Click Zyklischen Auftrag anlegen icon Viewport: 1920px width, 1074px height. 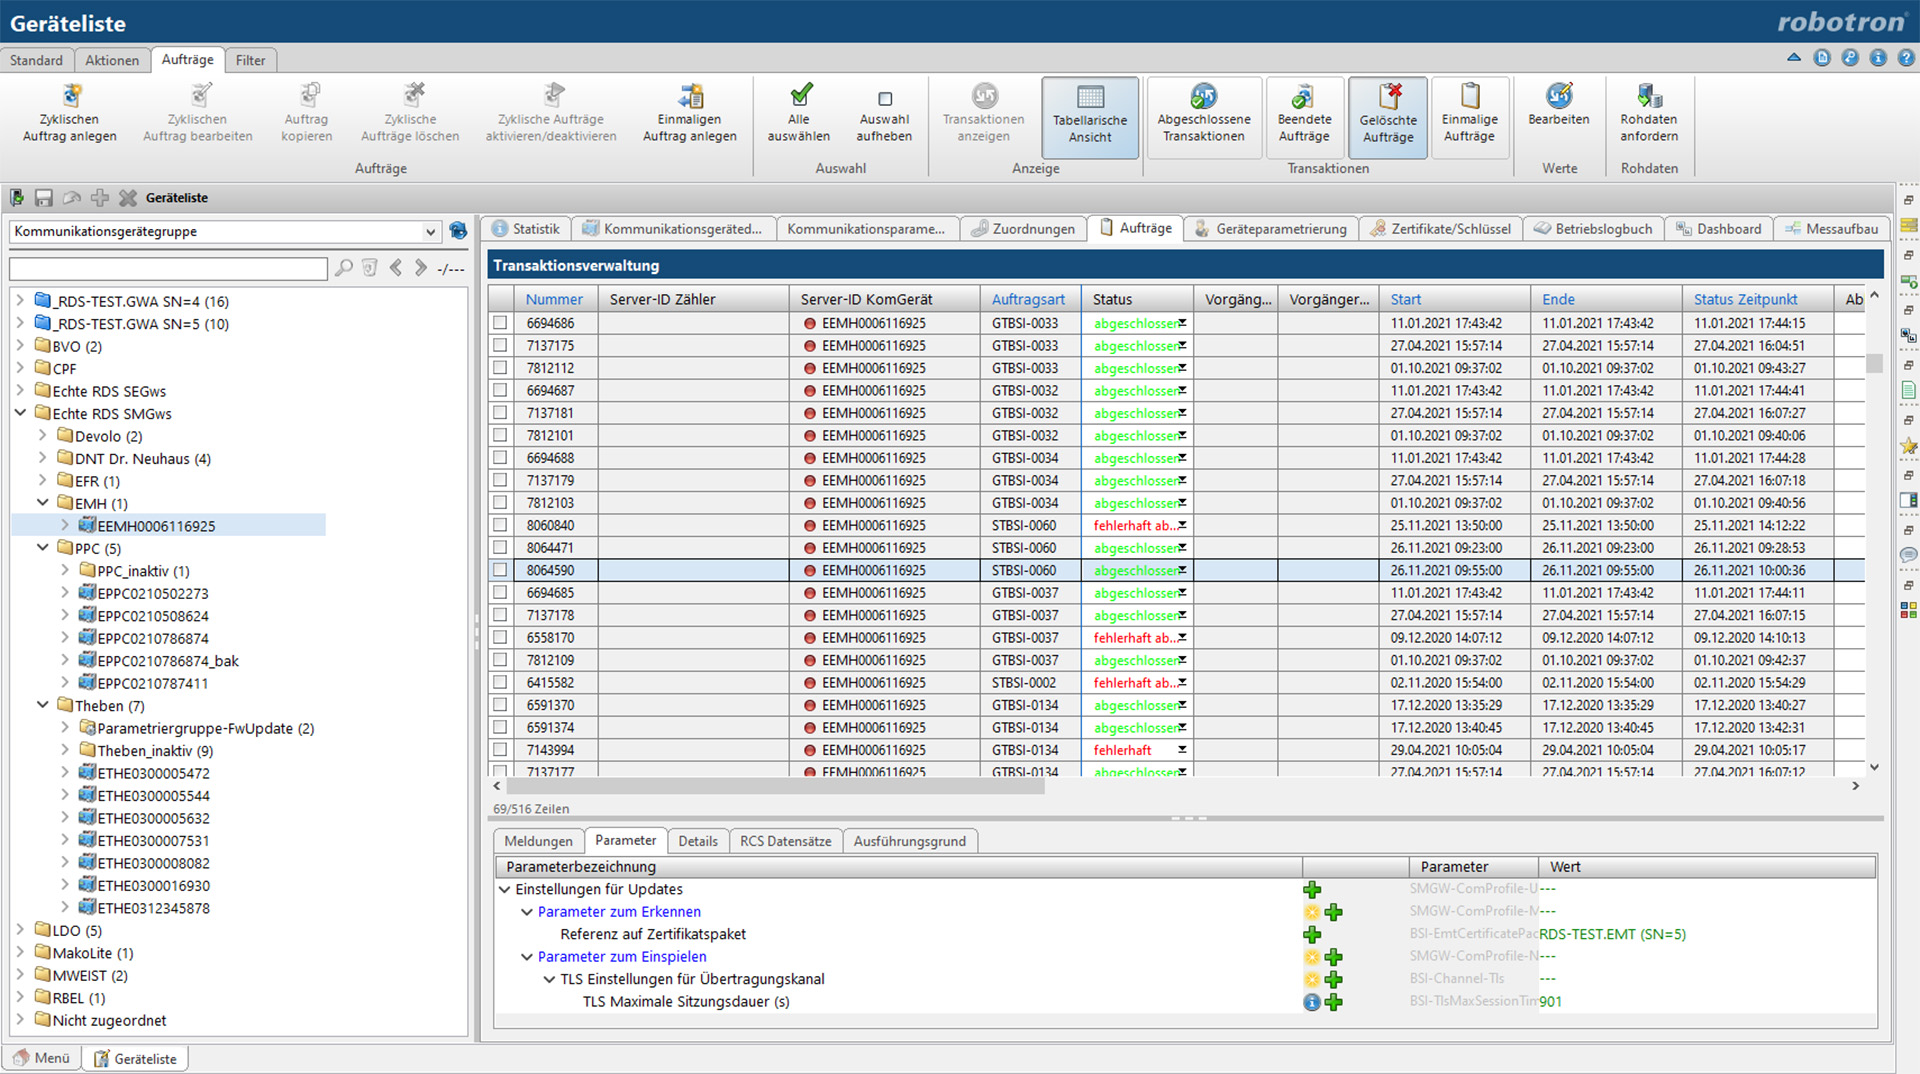pyautogui.click(x=70, y=96)
